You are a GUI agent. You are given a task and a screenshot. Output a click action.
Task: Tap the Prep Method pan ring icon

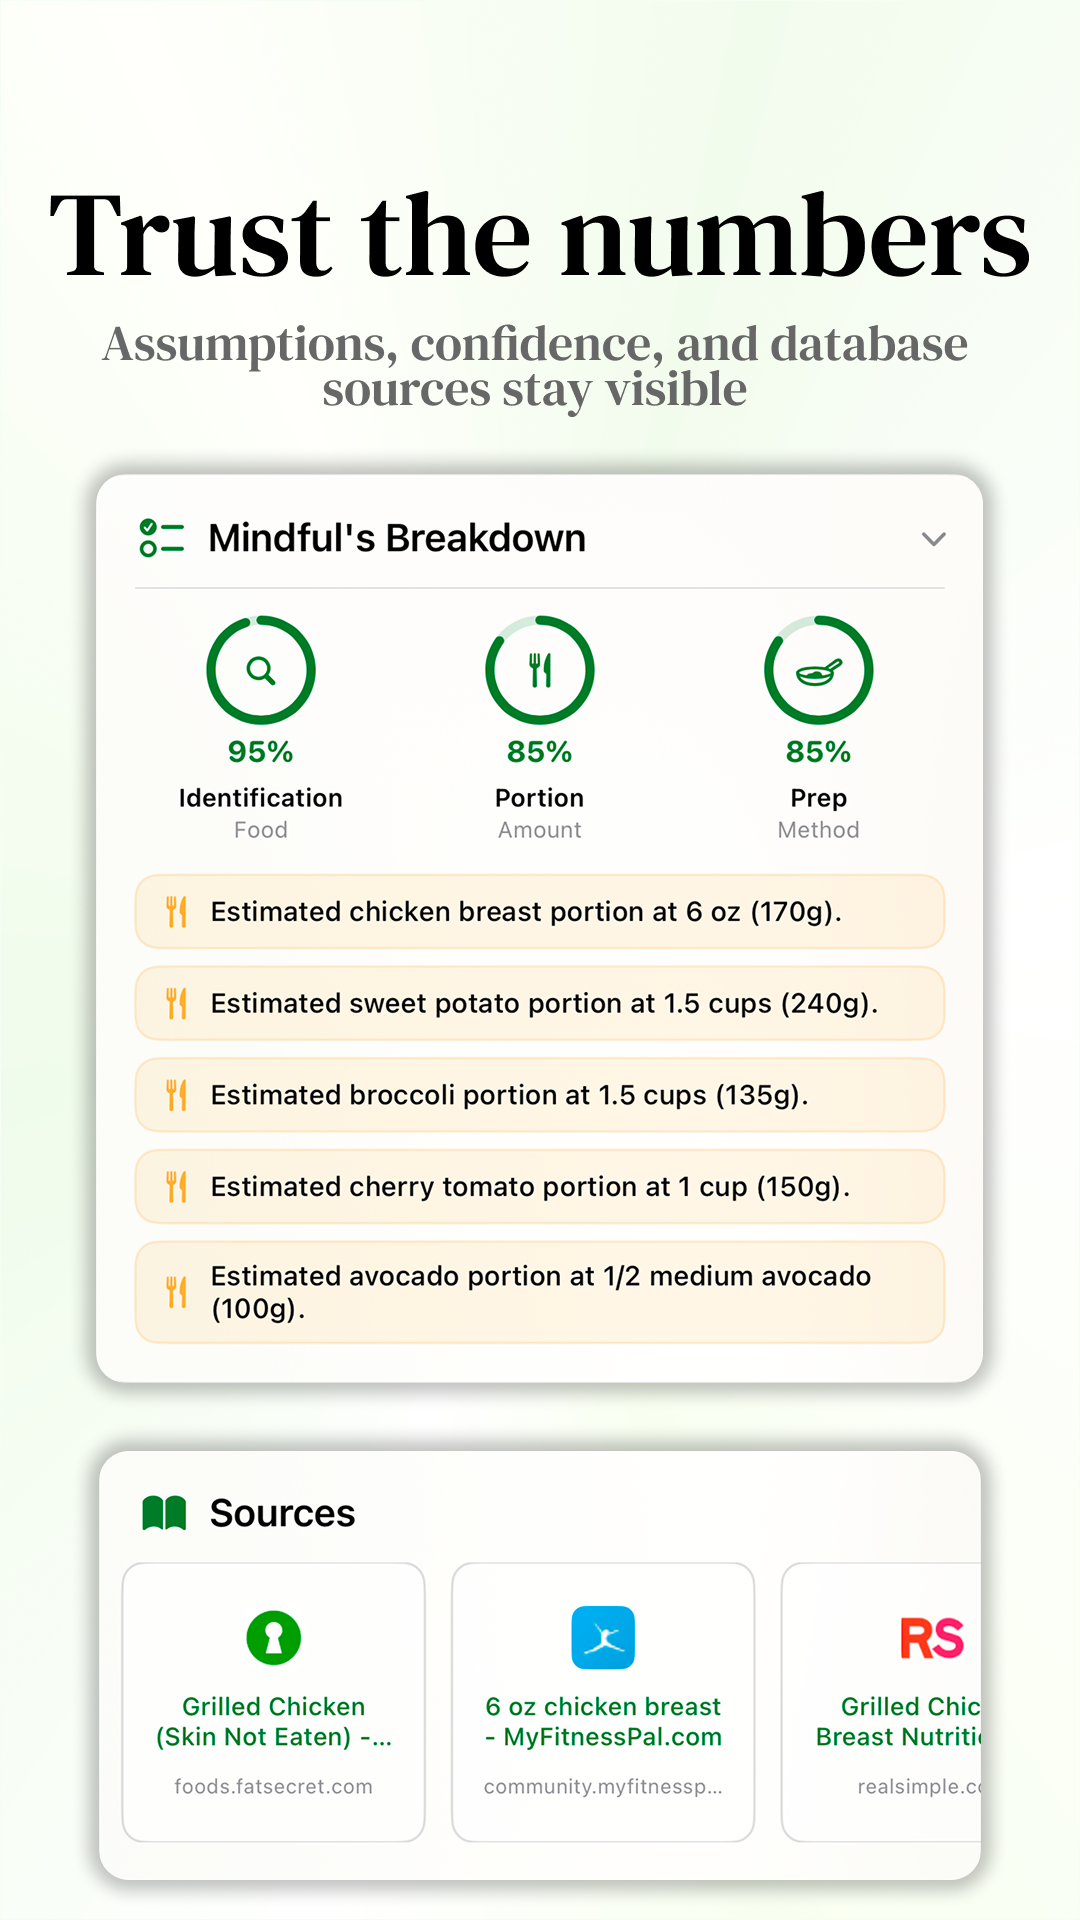tap(819, 670)
